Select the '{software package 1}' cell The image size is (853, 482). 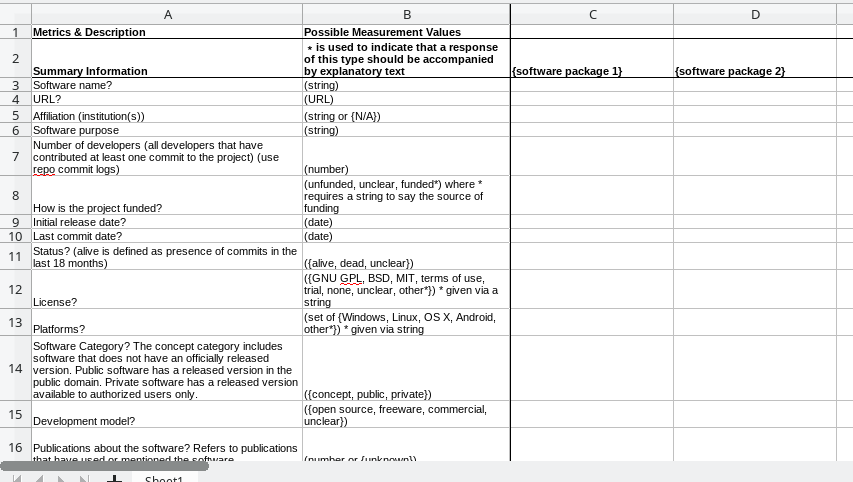pos(592,58)
